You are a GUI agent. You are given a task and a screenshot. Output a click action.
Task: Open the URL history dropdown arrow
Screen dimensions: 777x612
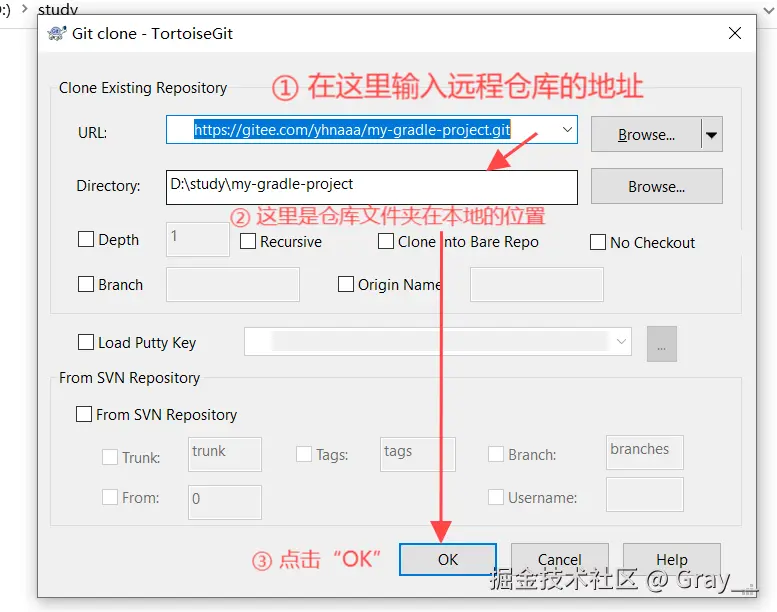pos(567,130)
